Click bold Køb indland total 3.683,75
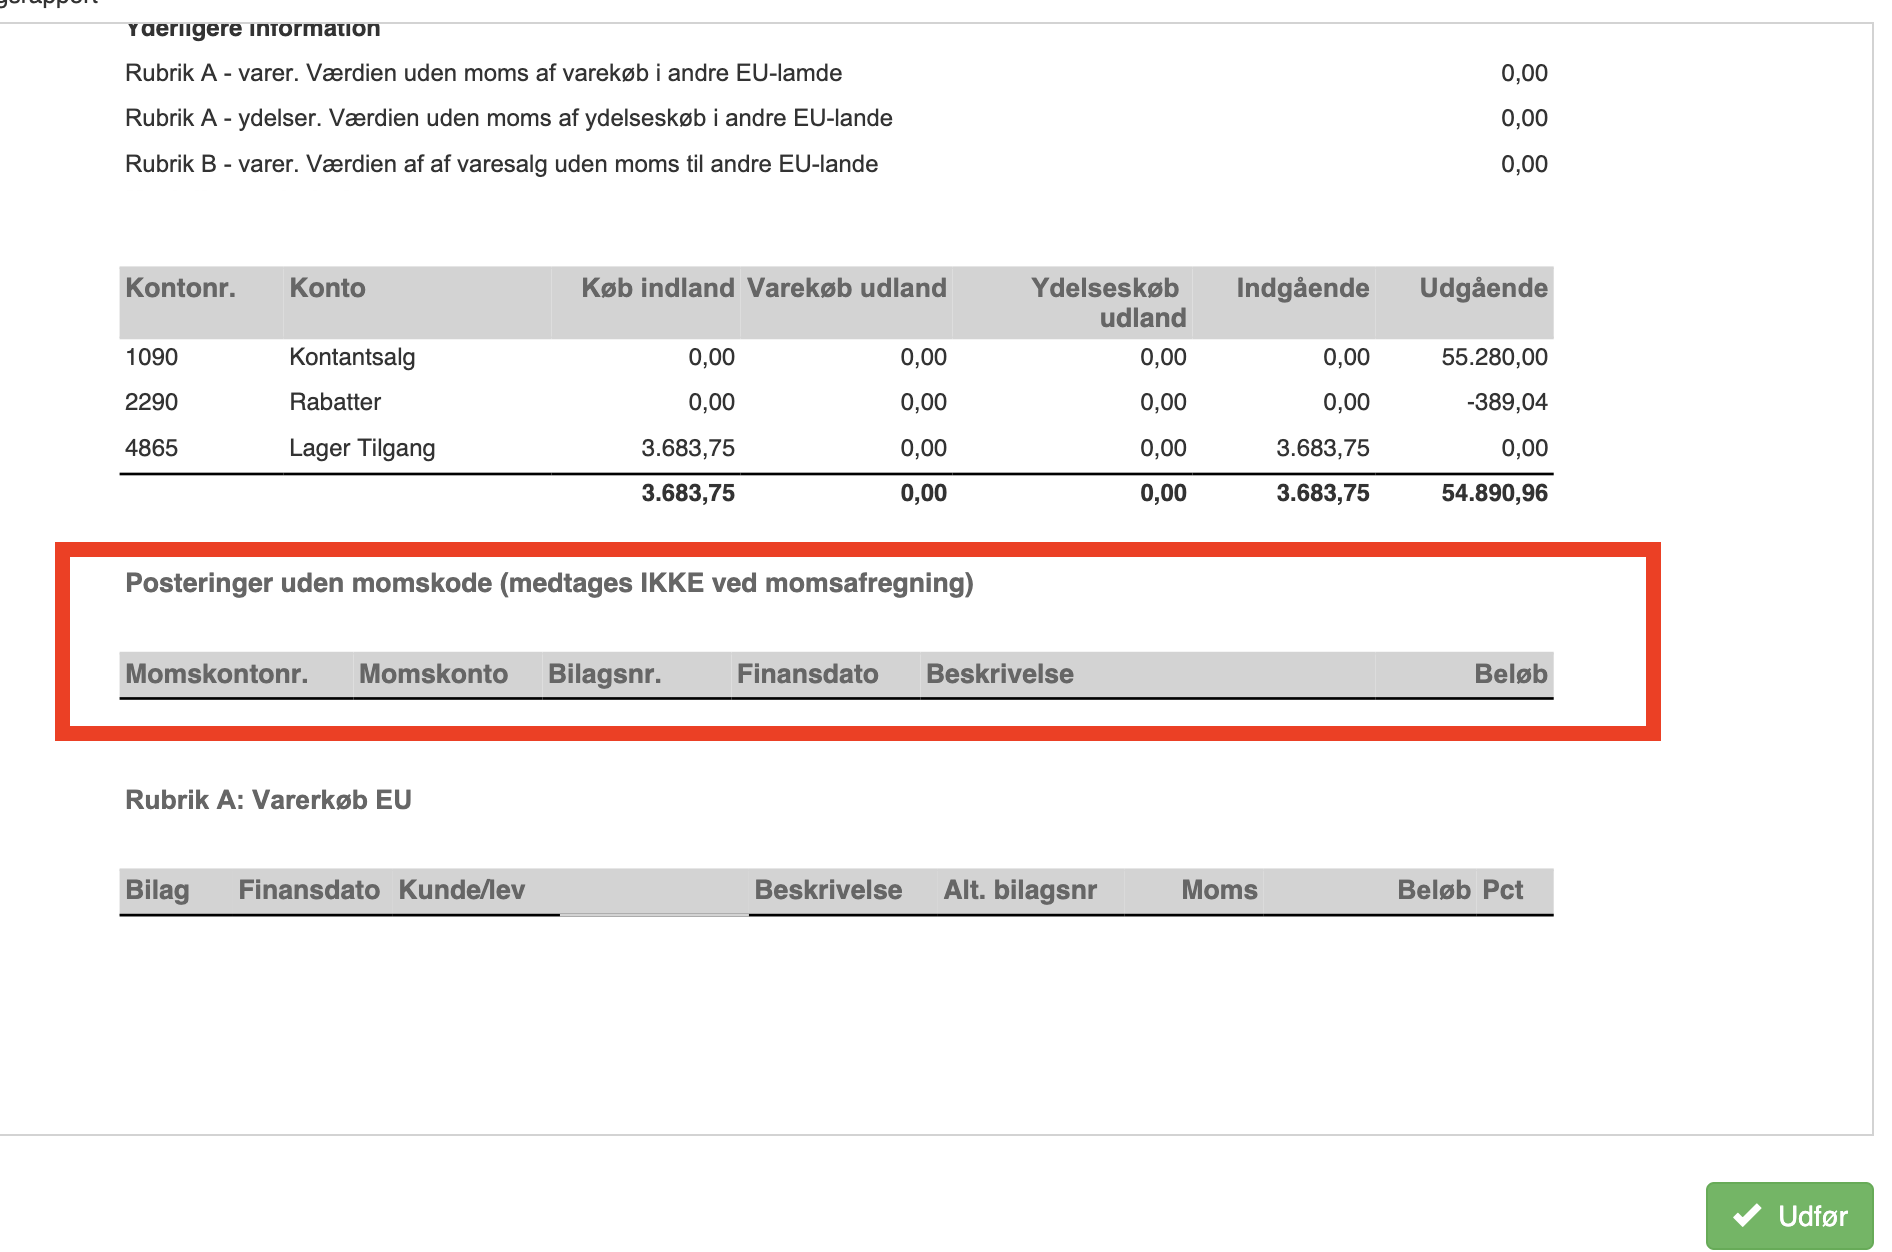This screenshot has height=1252, width=1892. click(x=688, y=493)
